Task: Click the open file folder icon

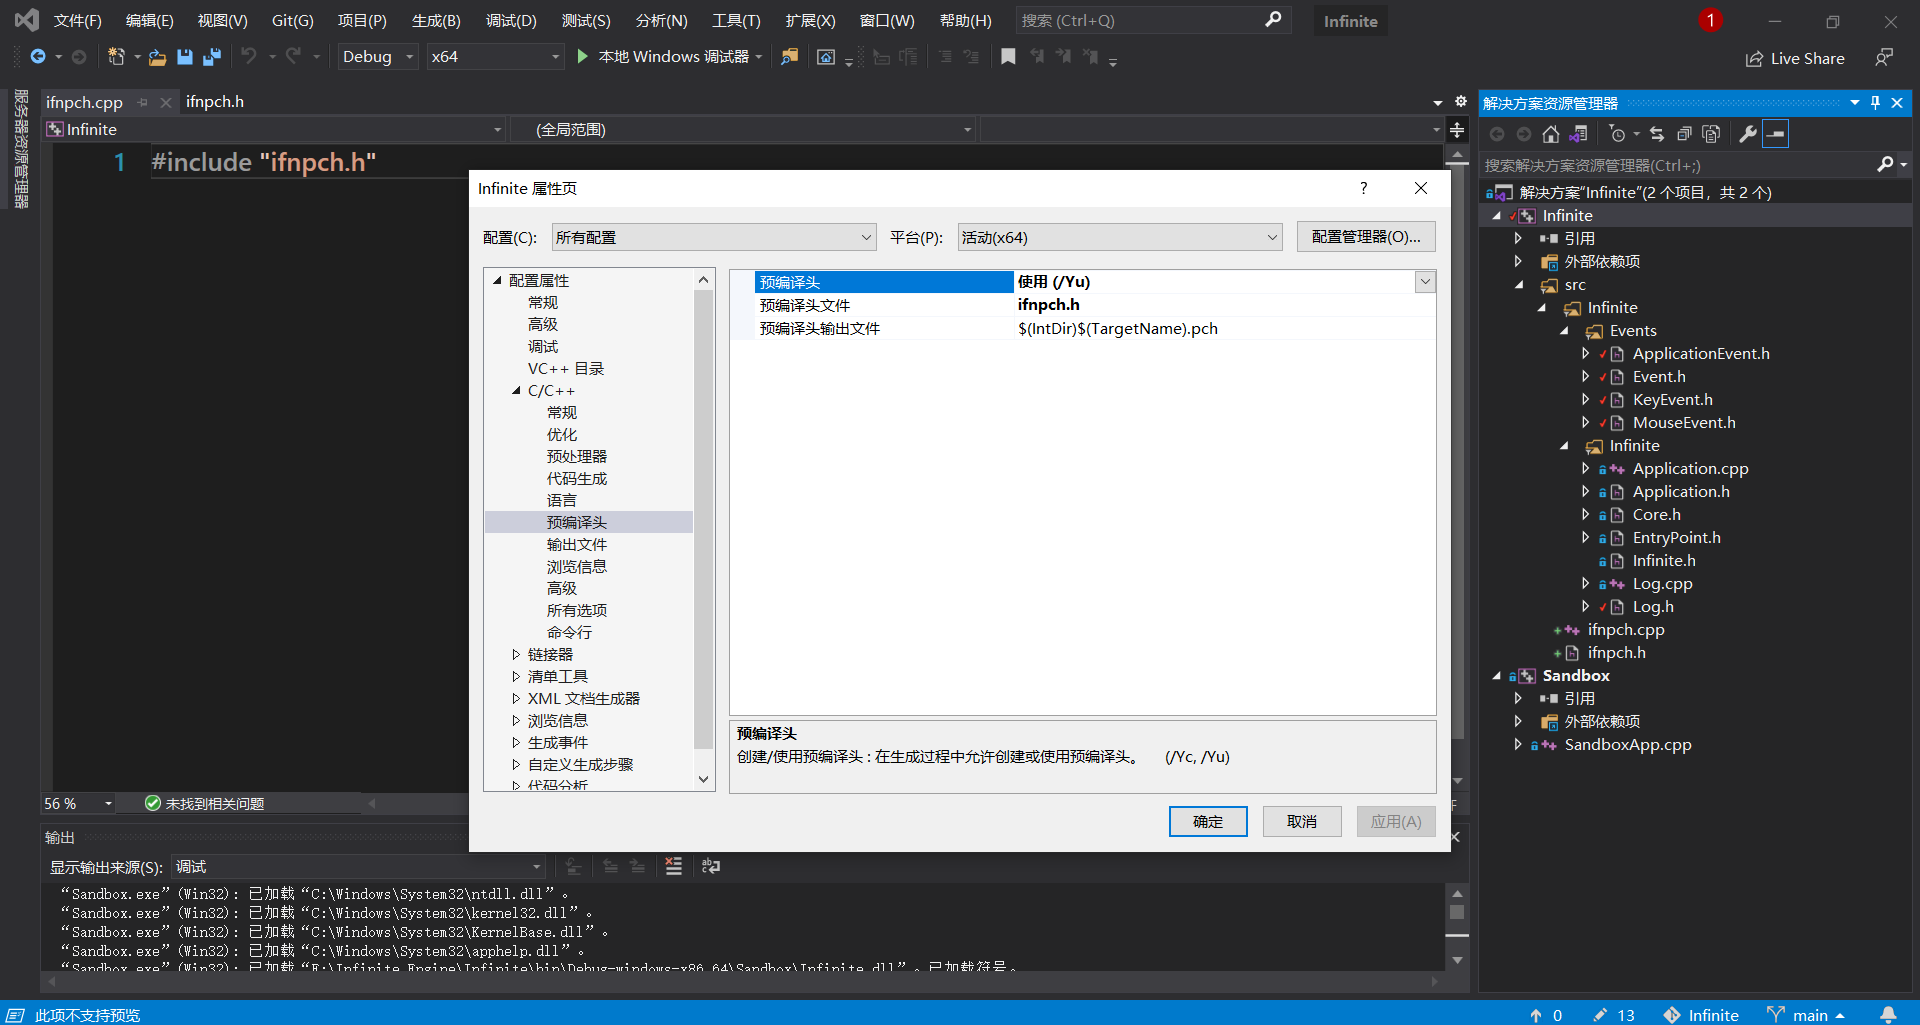Action: 157,57
